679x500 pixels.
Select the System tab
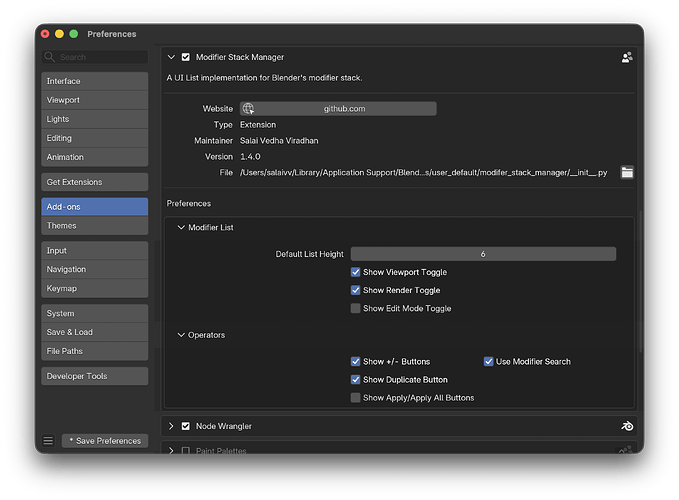[x=94, y=313]
